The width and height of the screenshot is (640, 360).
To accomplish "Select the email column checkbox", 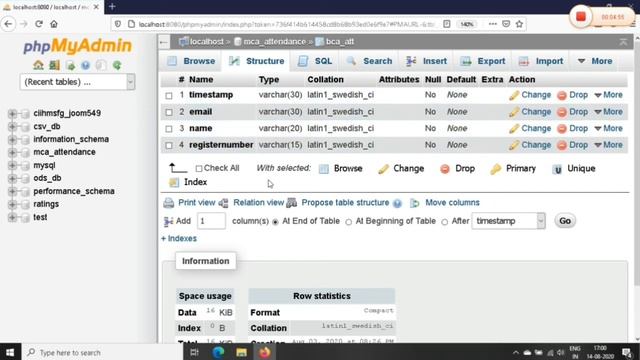I will (169, 112).
